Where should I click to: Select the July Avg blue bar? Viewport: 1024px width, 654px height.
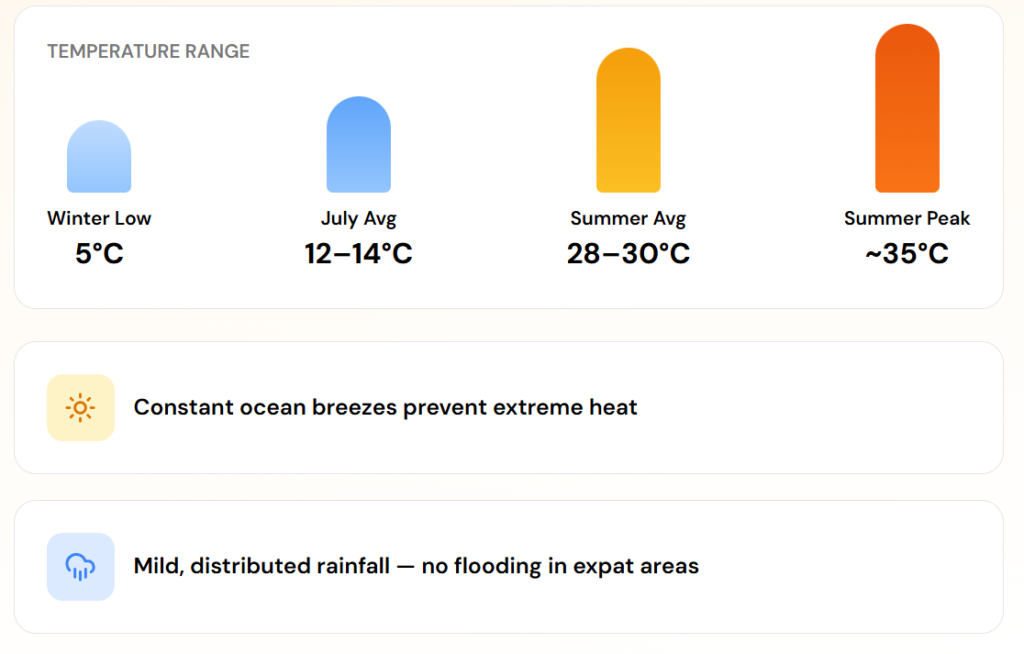(x=359, y=145)
